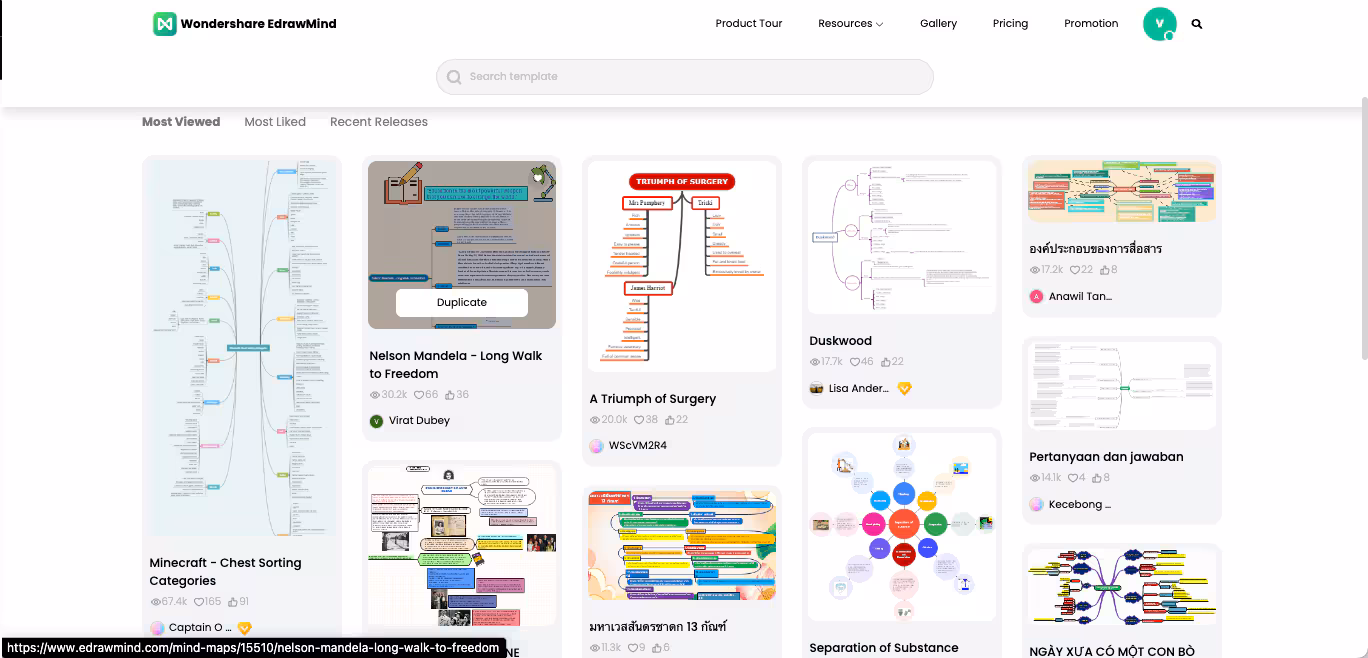Open the Separation of Substance title
This screenshot has width=1368, height=658.
point(884,648)
